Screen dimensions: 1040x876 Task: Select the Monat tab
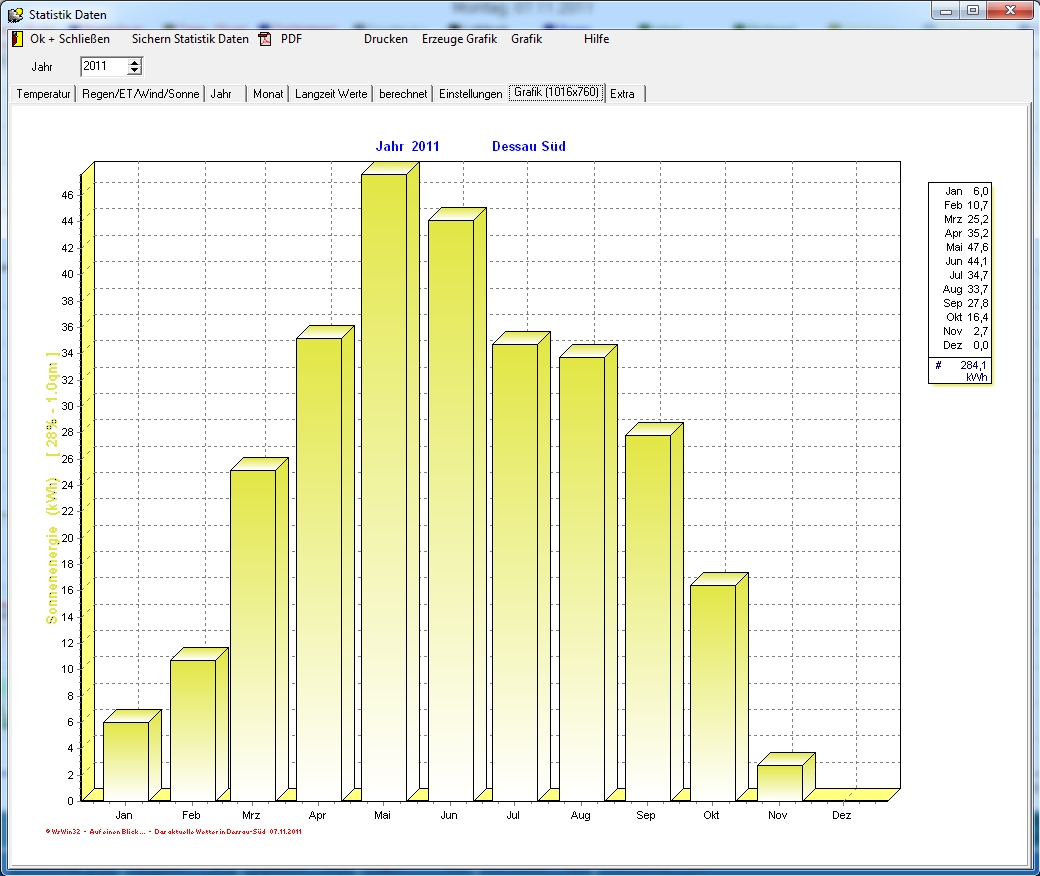click(268, 94)
